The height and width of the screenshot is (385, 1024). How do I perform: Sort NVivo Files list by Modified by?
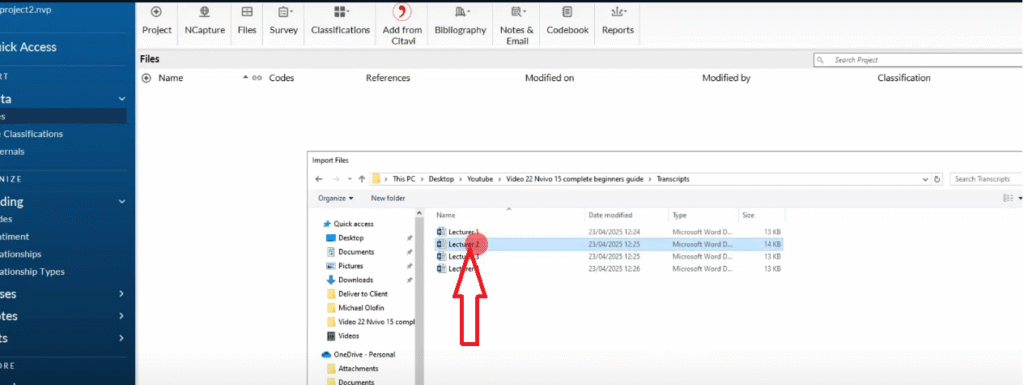(726, 78)
